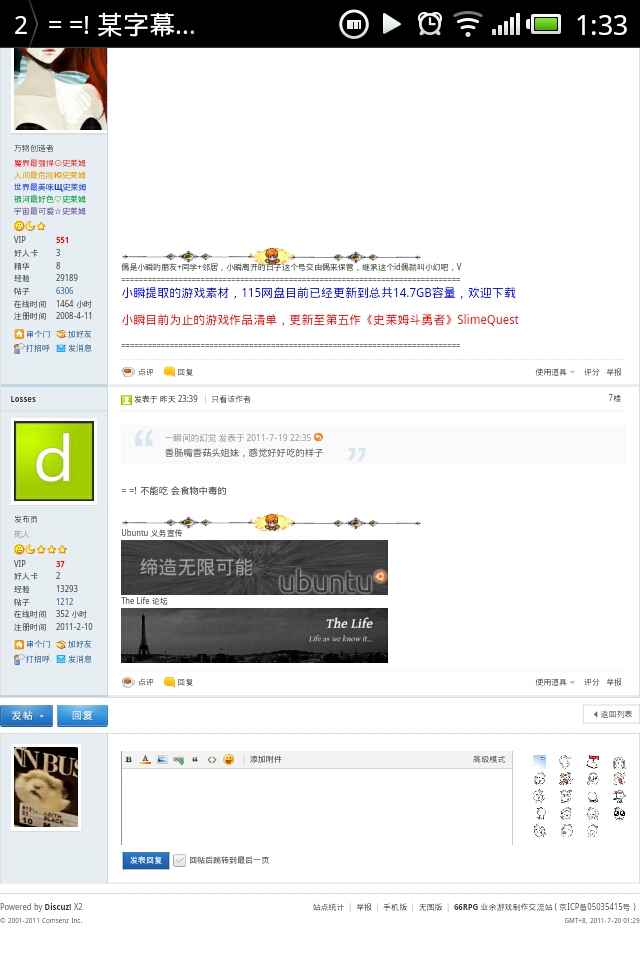Submit with the 发表回复 button
The image size is (640, 960).
click(146, 860)
